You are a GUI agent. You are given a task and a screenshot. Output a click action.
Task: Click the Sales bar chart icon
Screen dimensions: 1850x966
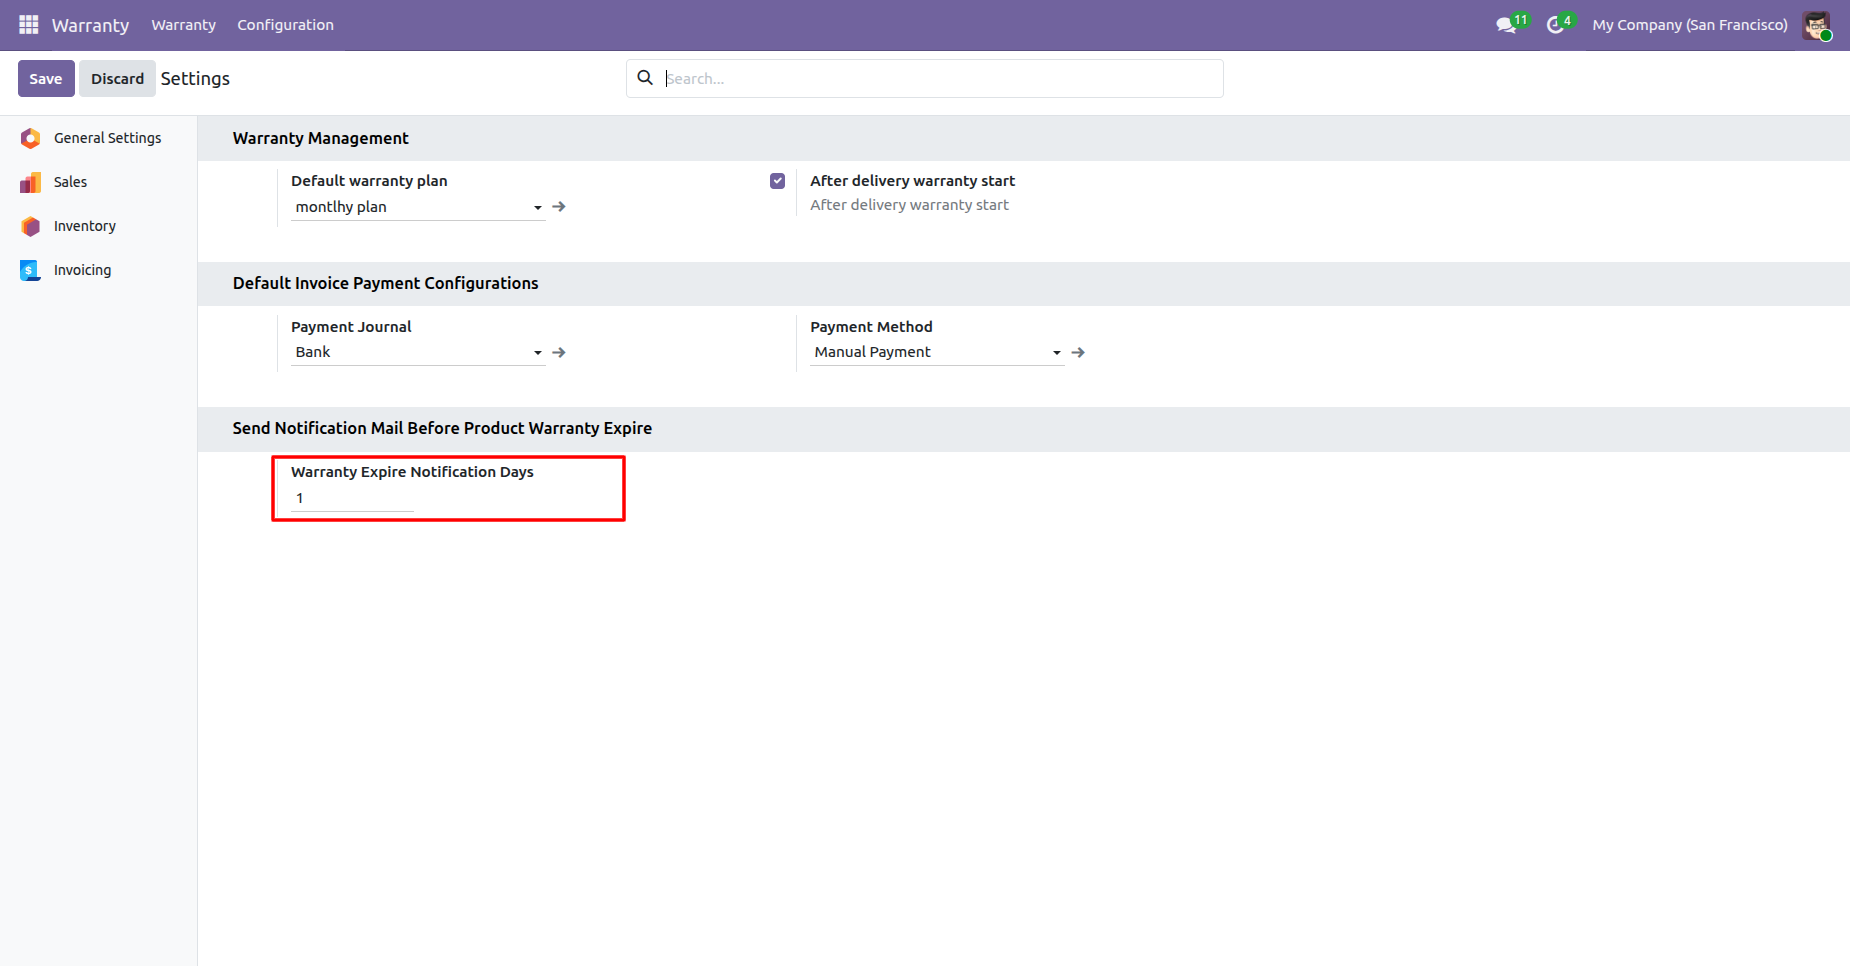pos(31,182)
